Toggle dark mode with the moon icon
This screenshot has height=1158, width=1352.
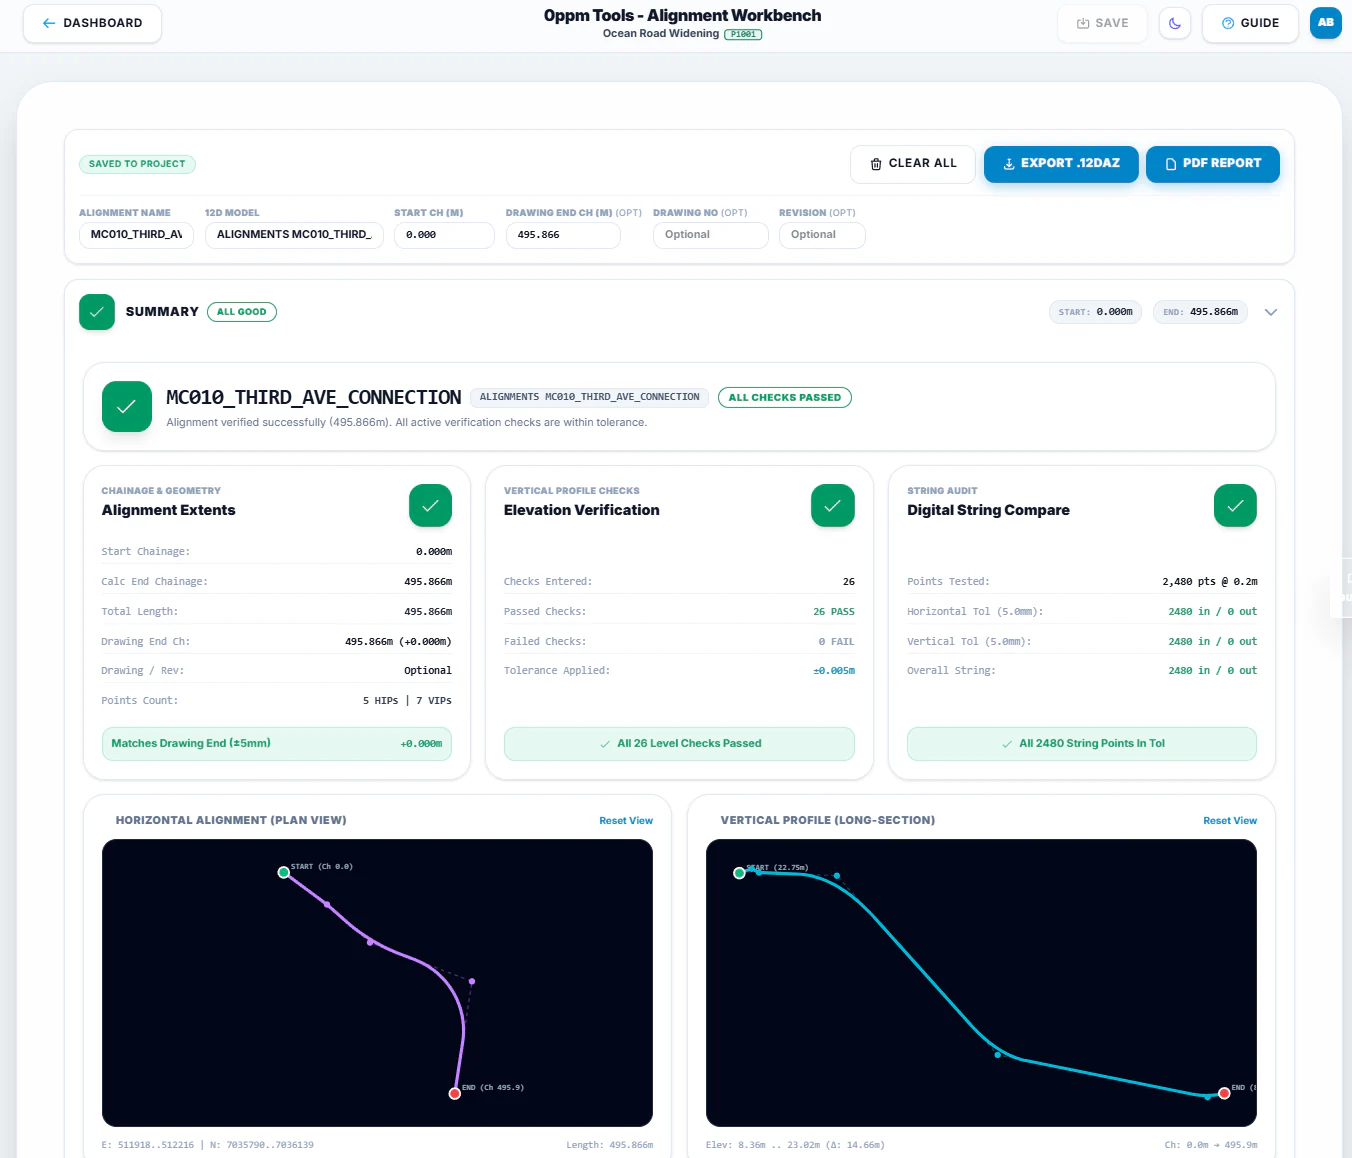tap(1175, 23)
